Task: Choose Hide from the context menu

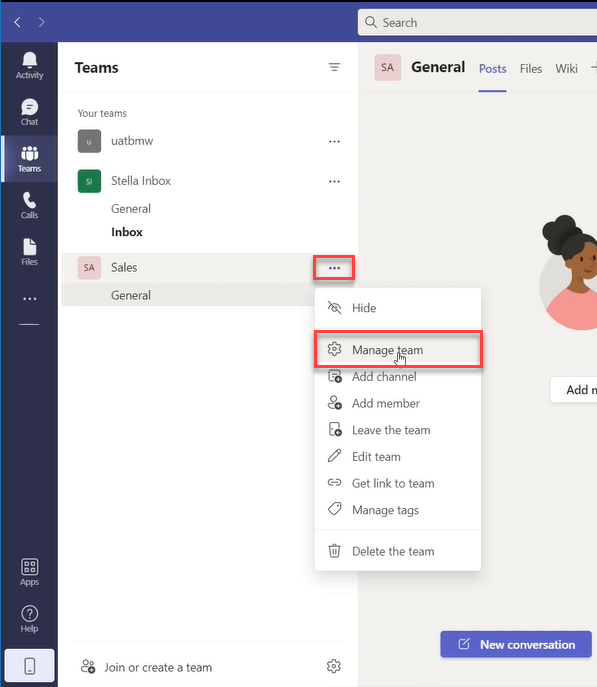Action: 398,308
